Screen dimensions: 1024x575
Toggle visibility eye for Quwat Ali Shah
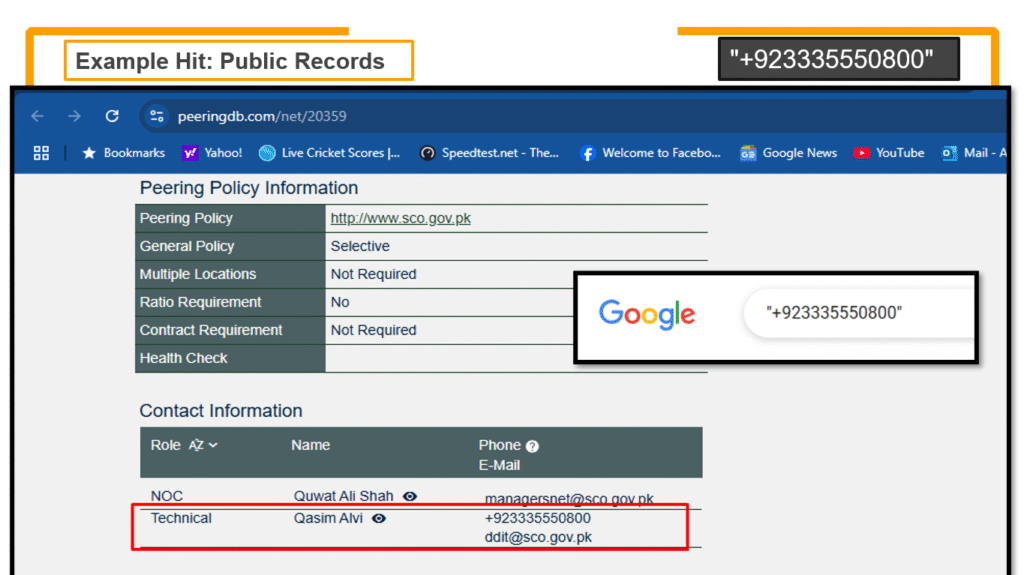coord(410,497)
